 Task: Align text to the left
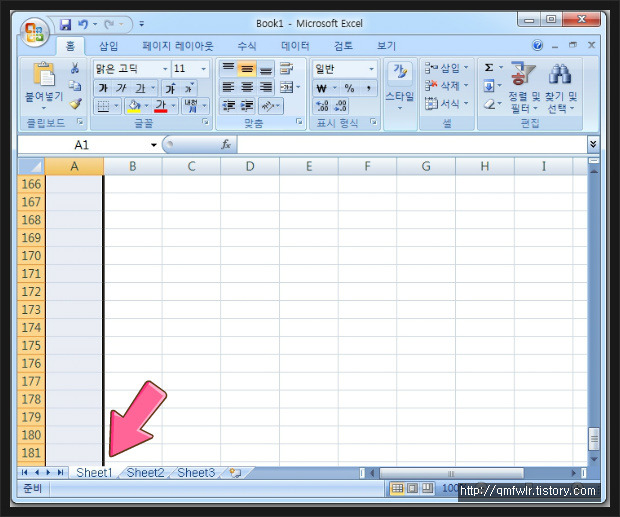pyautogui.click(x=228, y=87)
